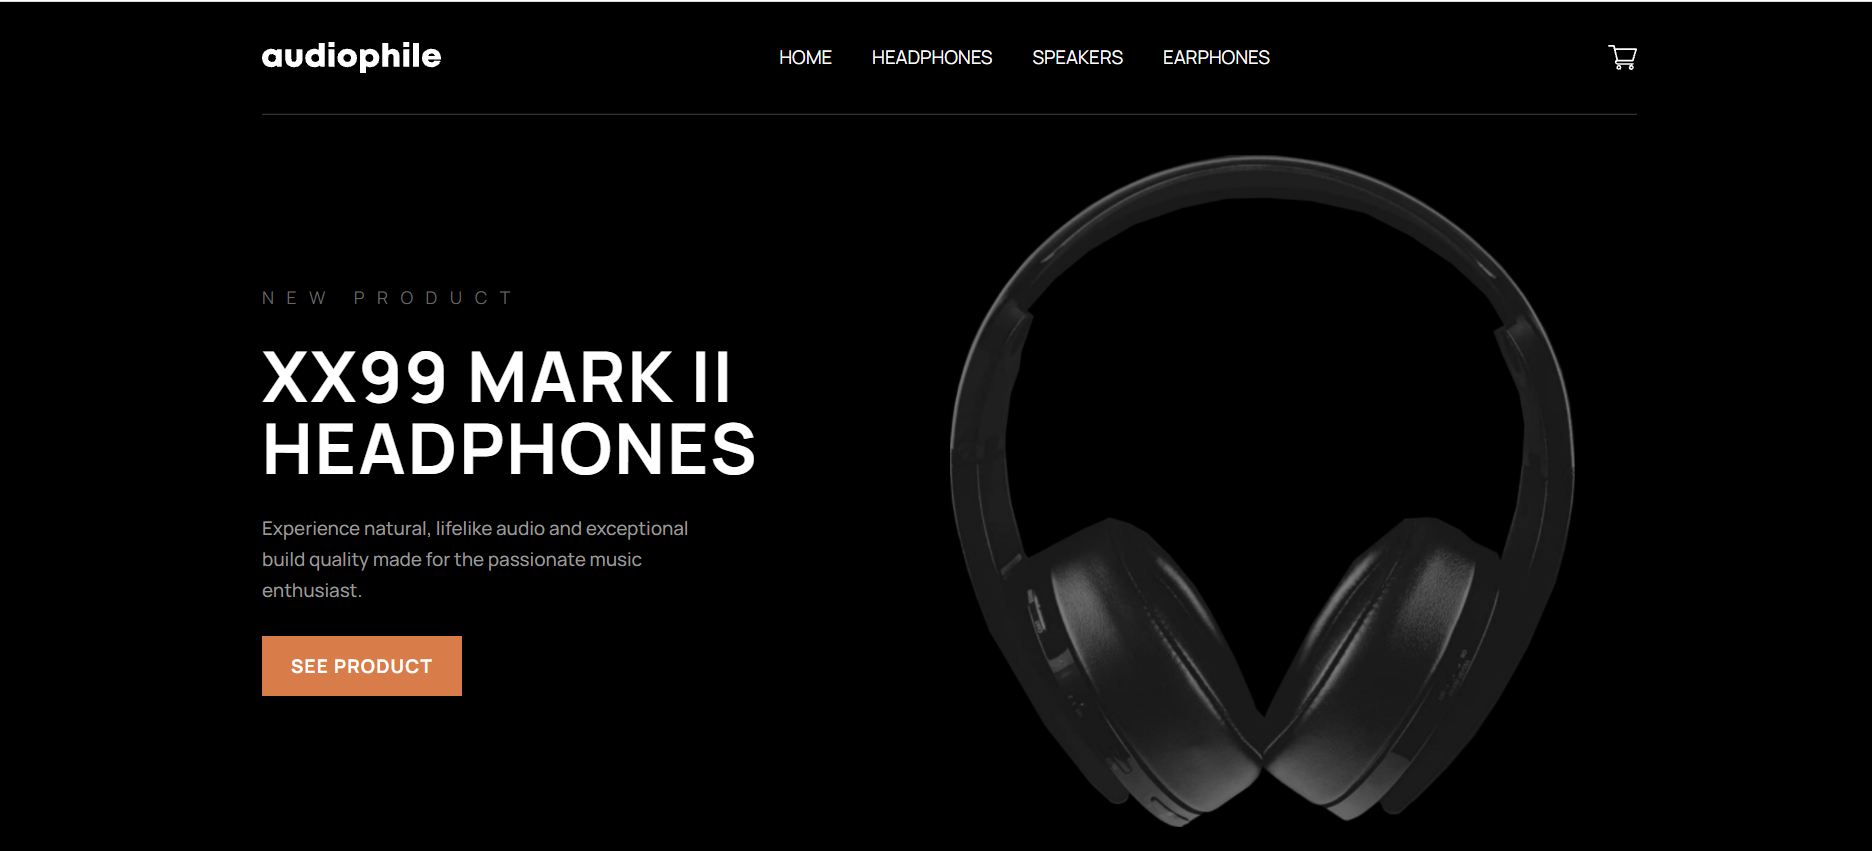Click the 'Experience natural, lifelike audio' text line

[475, 528]
